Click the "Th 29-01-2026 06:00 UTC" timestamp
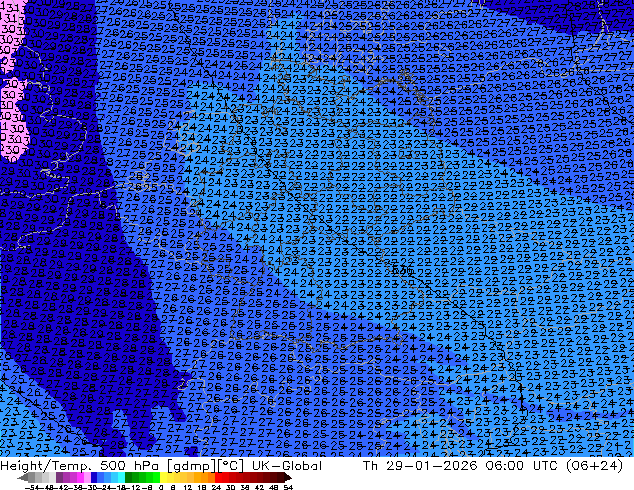634x490 pixels. (x=461, y=465)
